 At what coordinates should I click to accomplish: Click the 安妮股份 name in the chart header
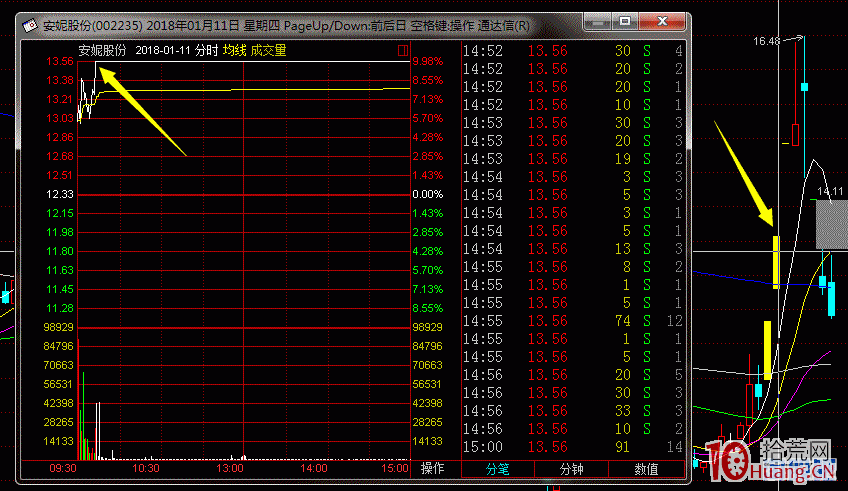point(102,50)
